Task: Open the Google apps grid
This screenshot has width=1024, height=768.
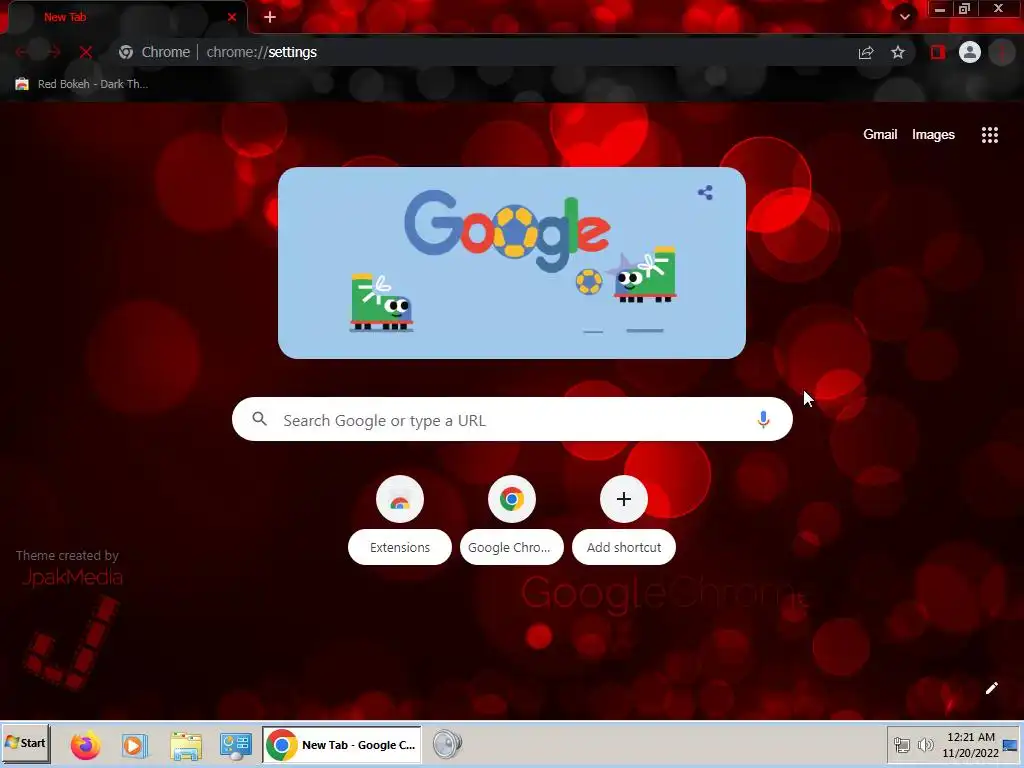Action: tap(989, 135)
